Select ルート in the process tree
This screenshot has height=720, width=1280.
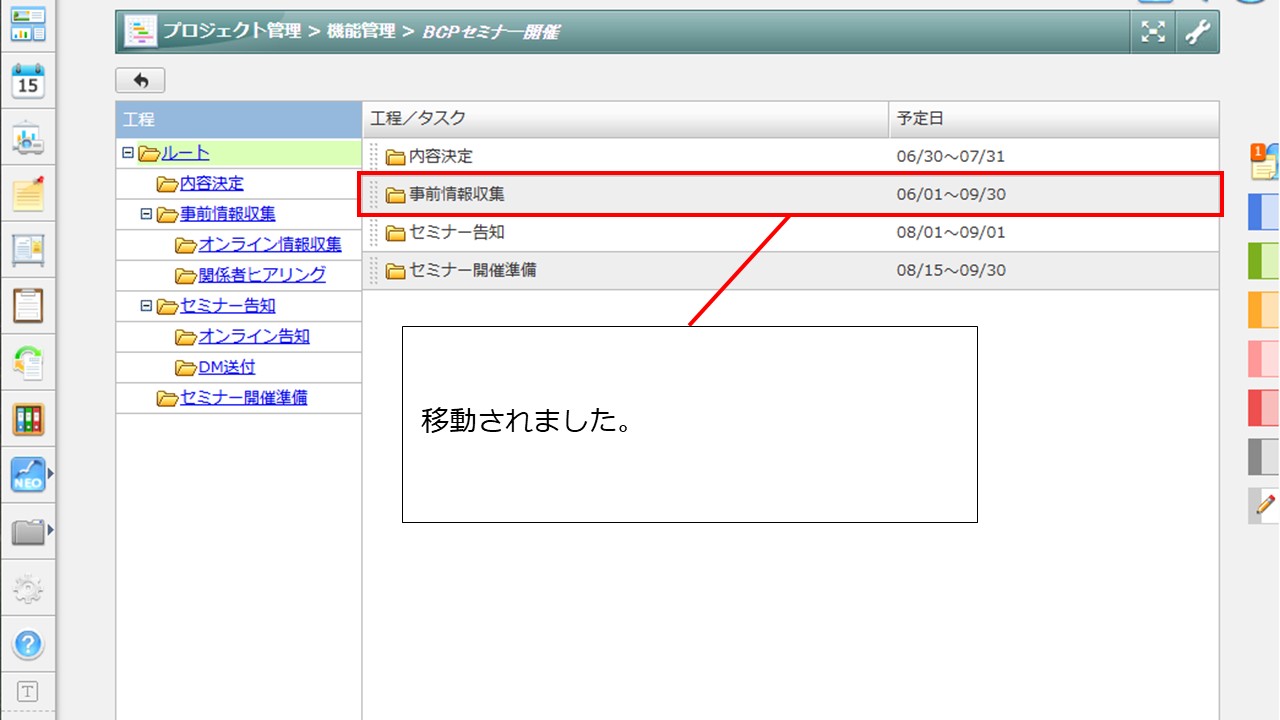coord(186,153)
